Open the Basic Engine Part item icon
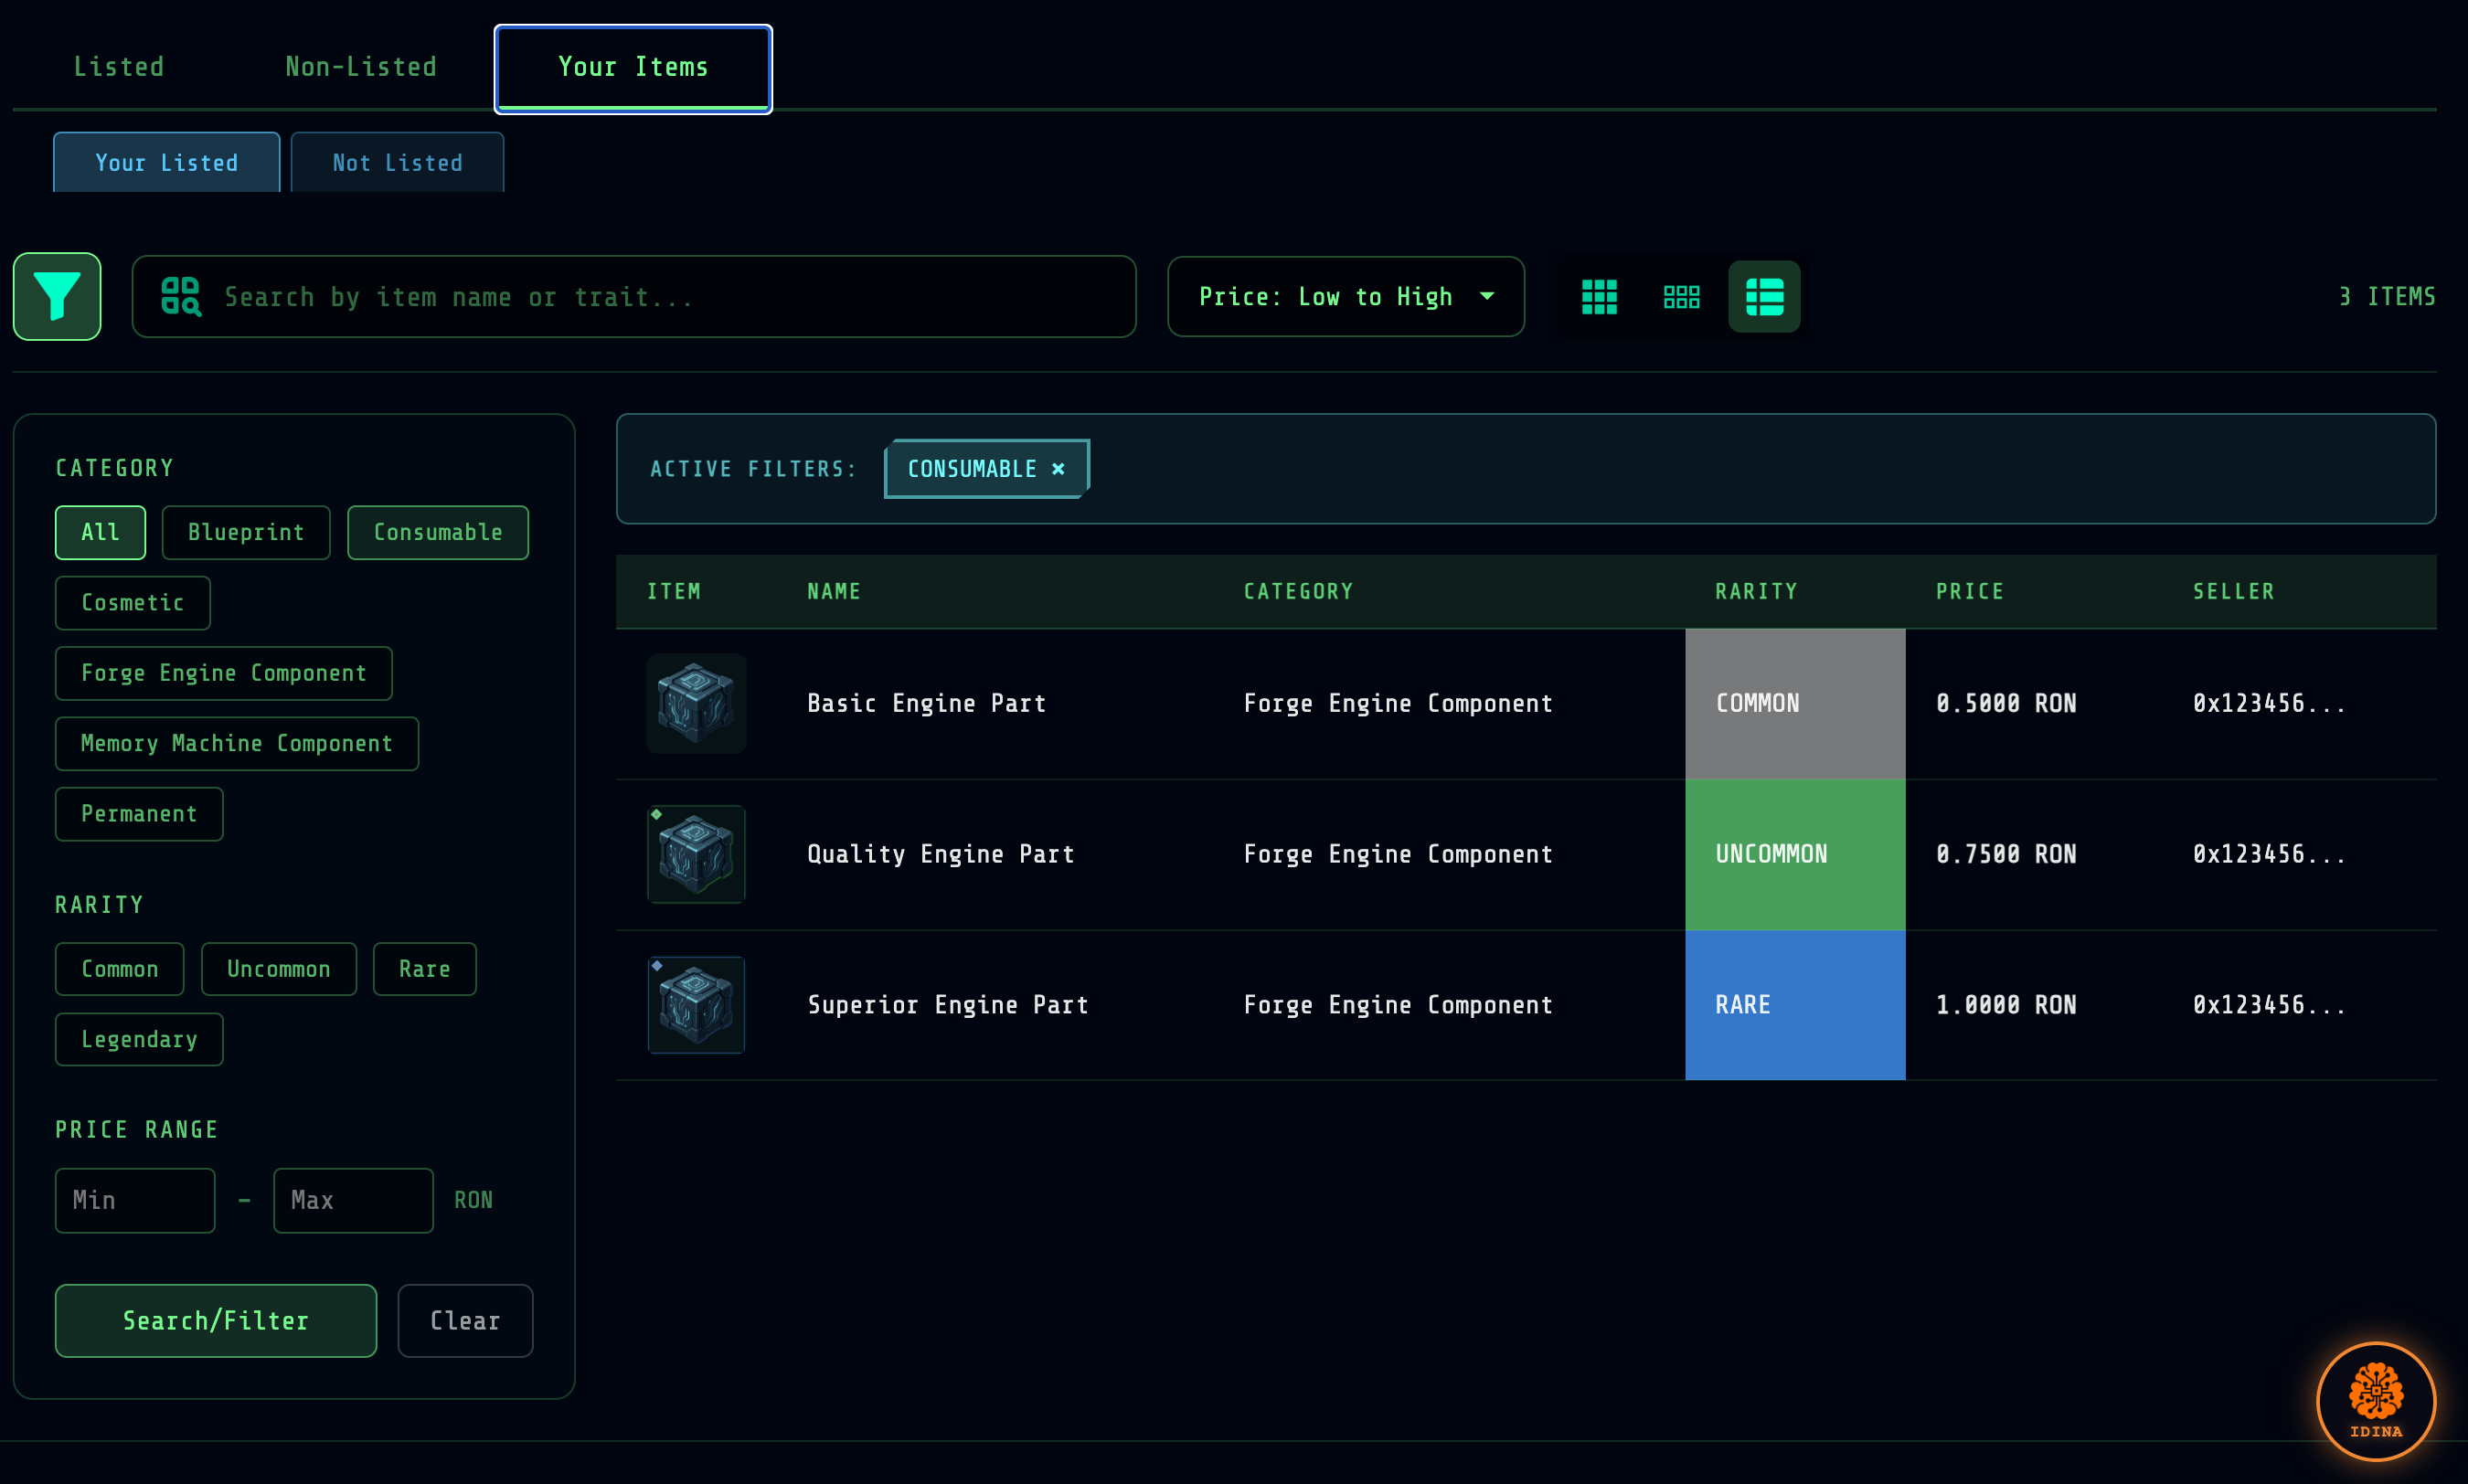This screenshot has height=1484, width=2468. tap(695, 703)
